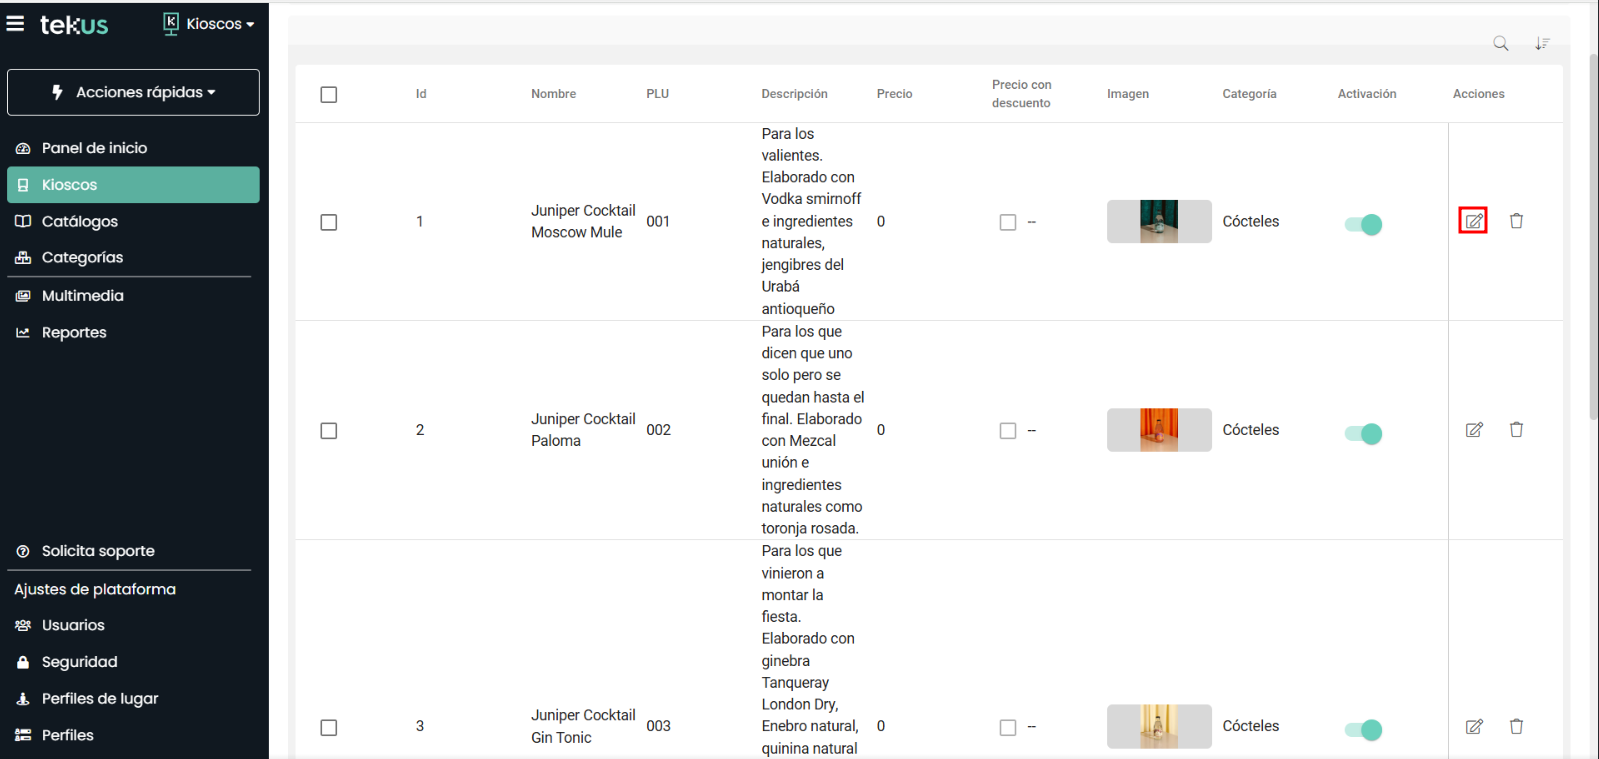The width and height of the screenshot is (1599, 759).
Task: Open the Acciones rápidas dropdown
Action: pos(133,92)
